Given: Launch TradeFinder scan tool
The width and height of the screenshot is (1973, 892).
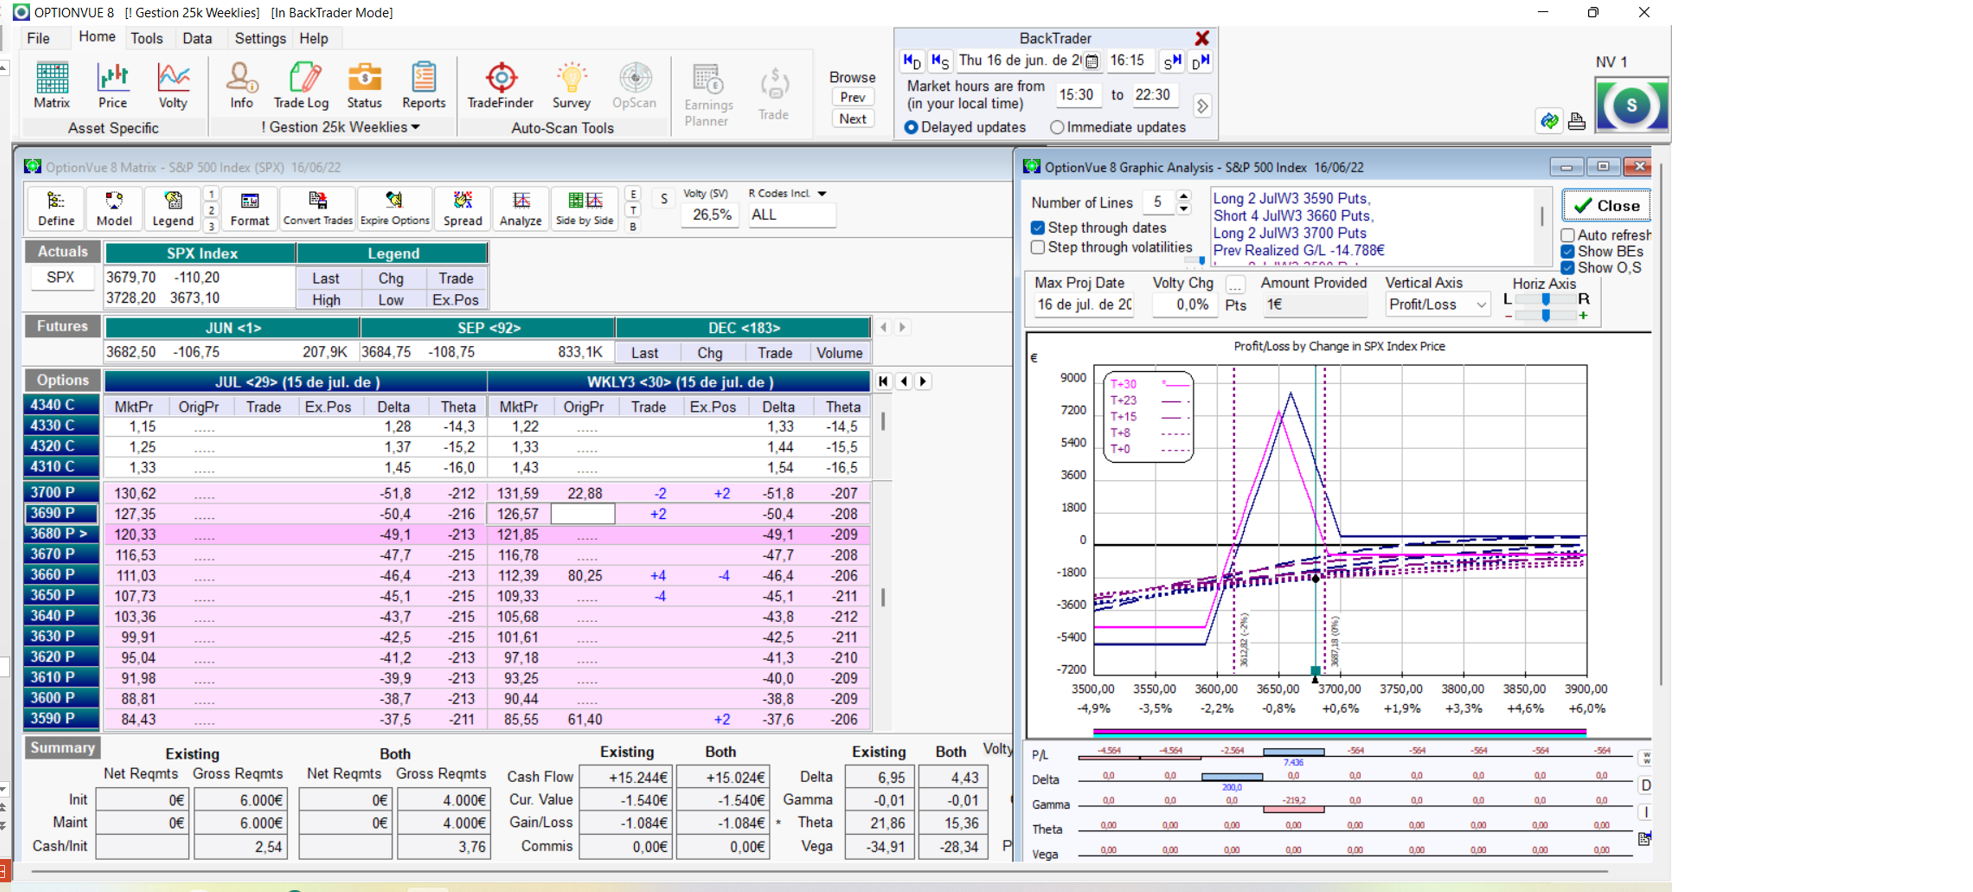Looking at the screenshot, I should click(501, 85).
